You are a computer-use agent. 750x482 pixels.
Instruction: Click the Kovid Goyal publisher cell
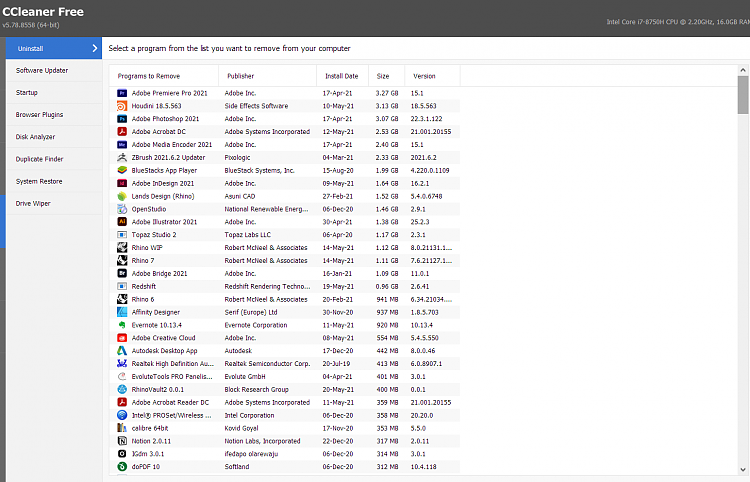pyautogui.click(x=242, y=428)
